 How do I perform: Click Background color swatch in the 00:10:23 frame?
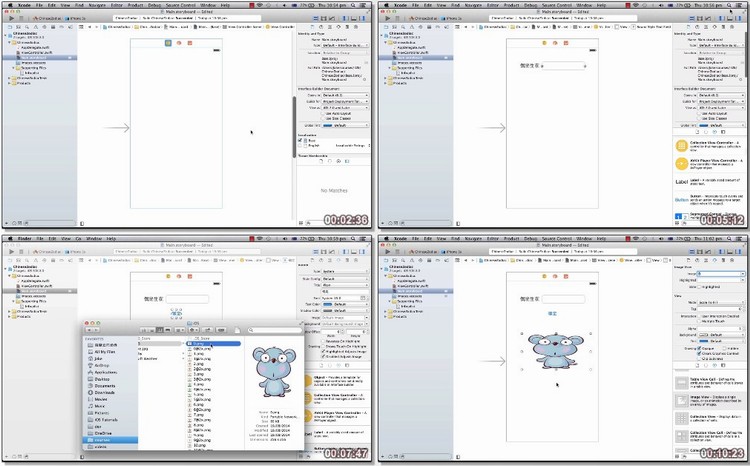click(x=704, y=335)
